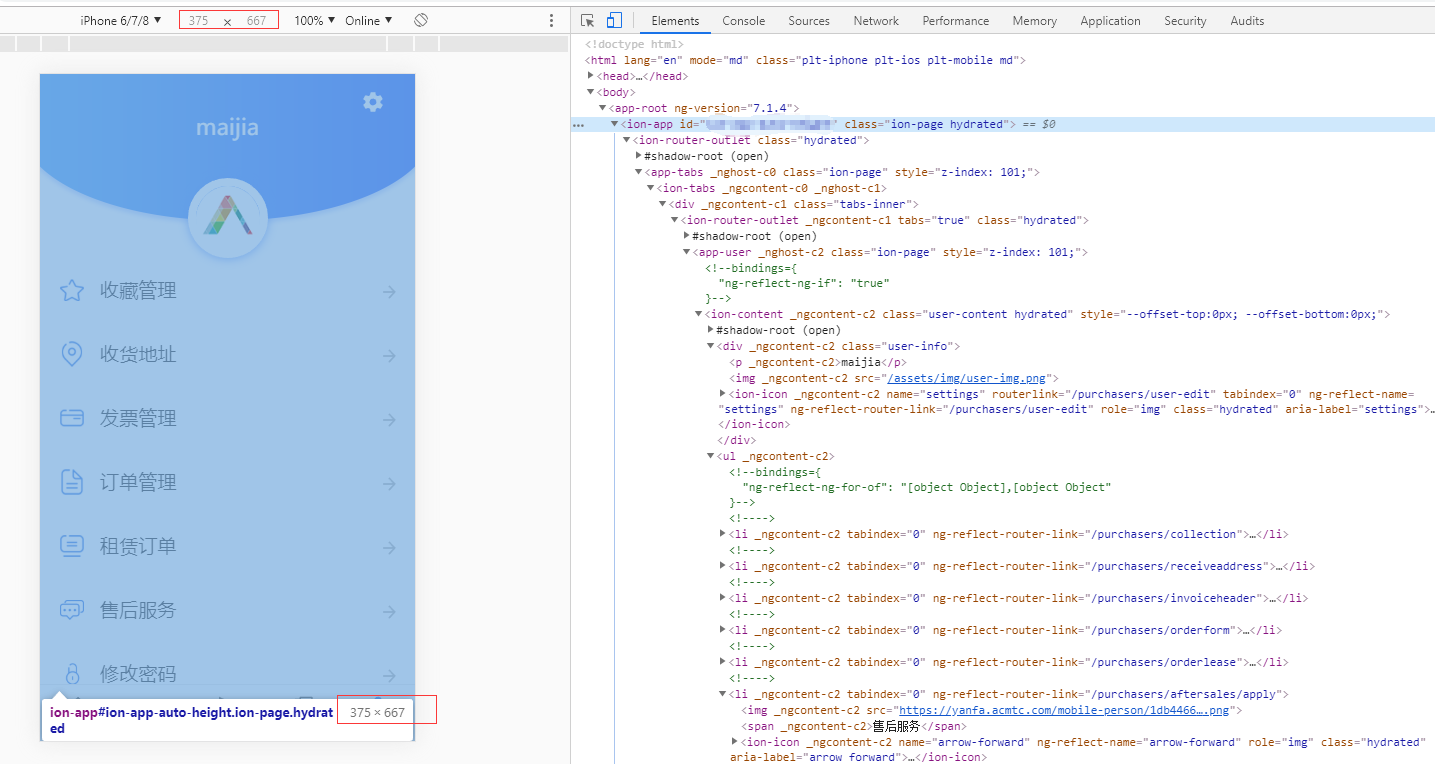
Task: Click the card icon beside 发票管理
Action: pyautogui.click(x=71, y=419)
